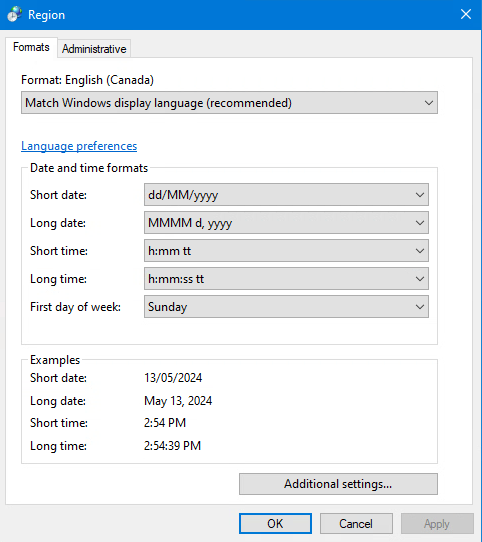Expand the Short date format dropdown

click(286, 195)
